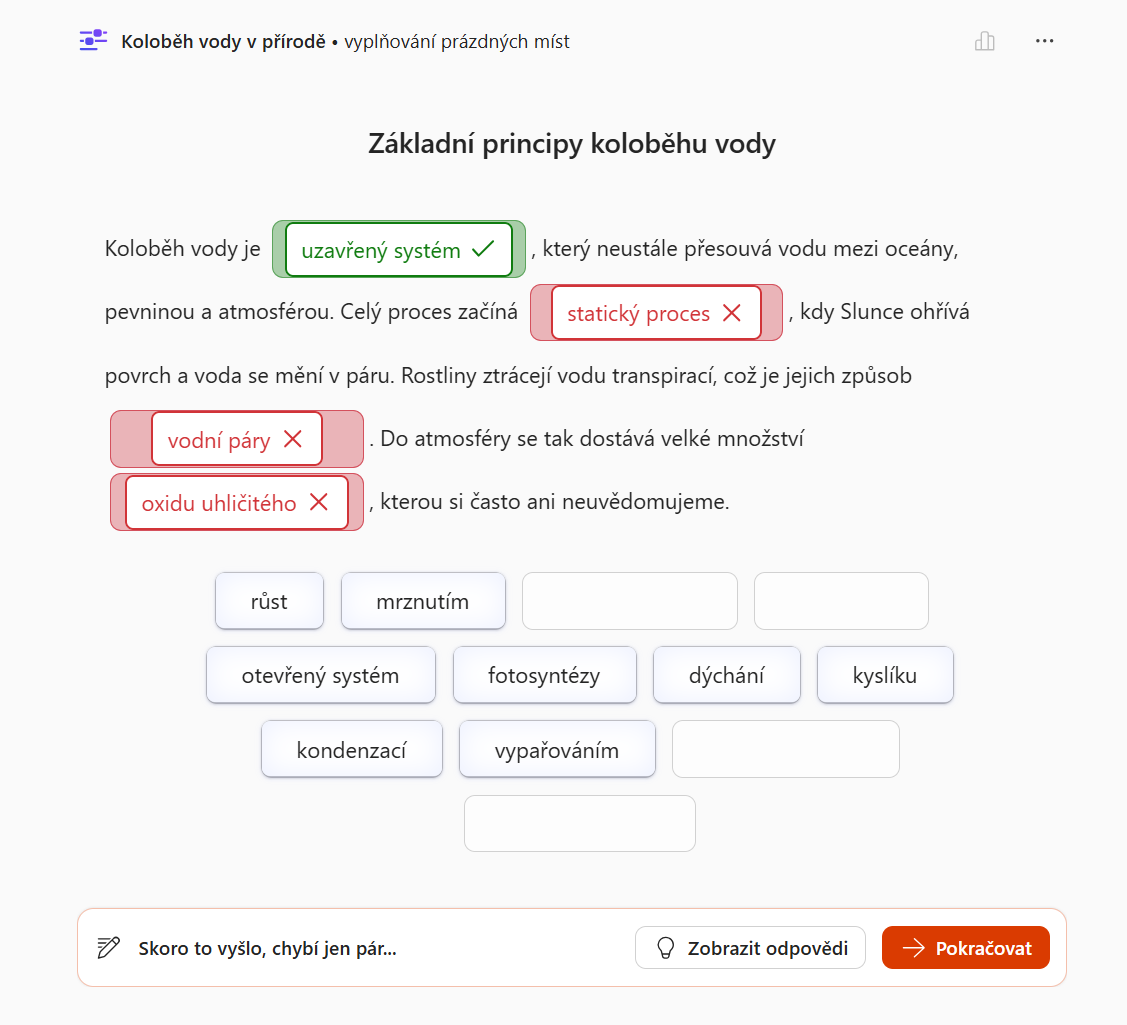This screenshot has width=1127, height=1025.
Task: Click the X on "statický proces"
Action: point(732,313)
